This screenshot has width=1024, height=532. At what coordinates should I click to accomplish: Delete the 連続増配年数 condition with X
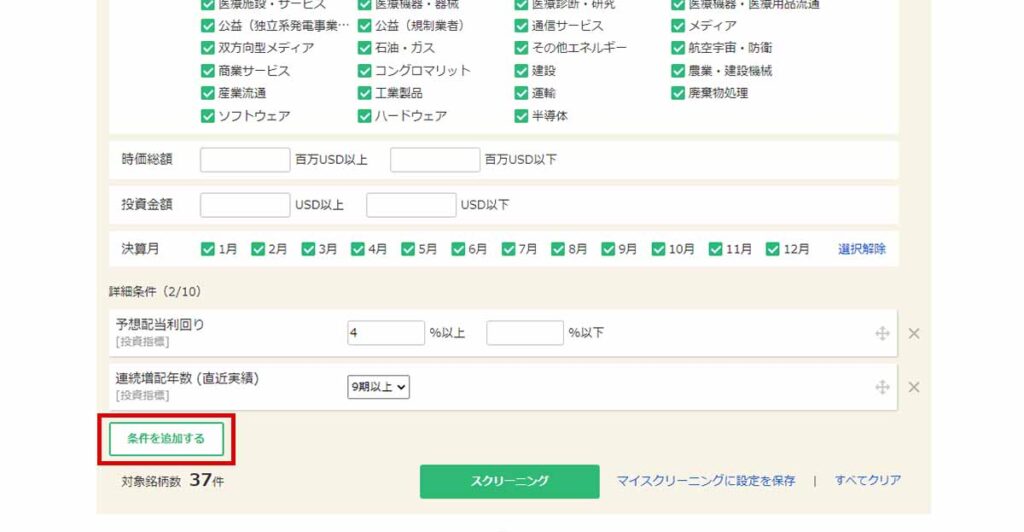(x=913, y=387)
